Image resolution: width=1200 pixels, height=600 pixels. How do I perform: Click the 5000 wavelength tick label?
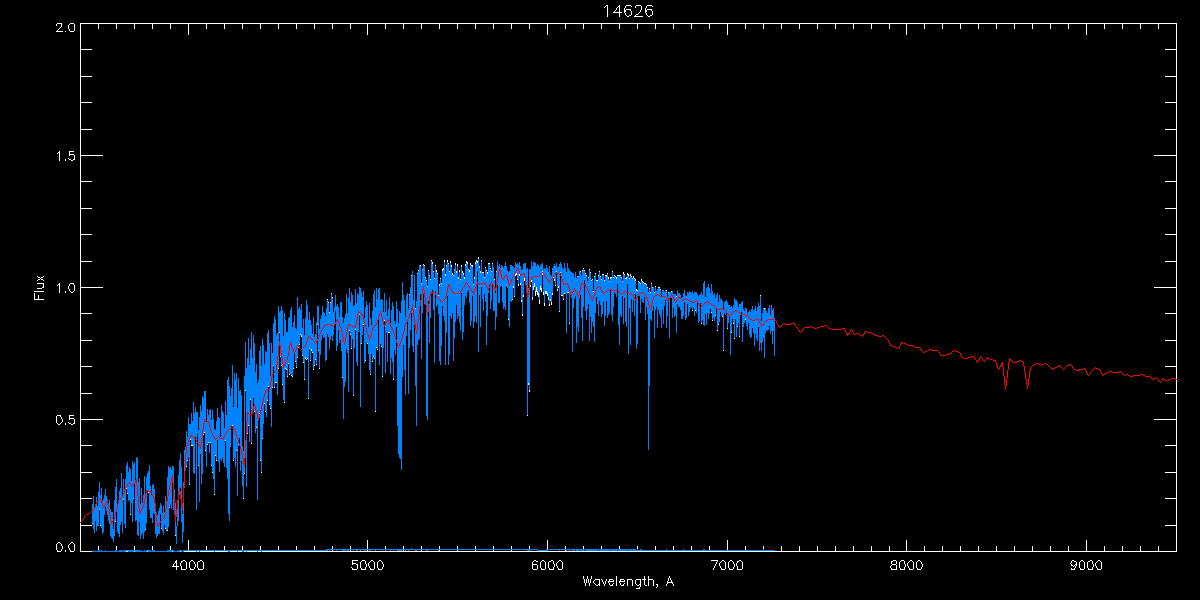[x=368, y=565]
